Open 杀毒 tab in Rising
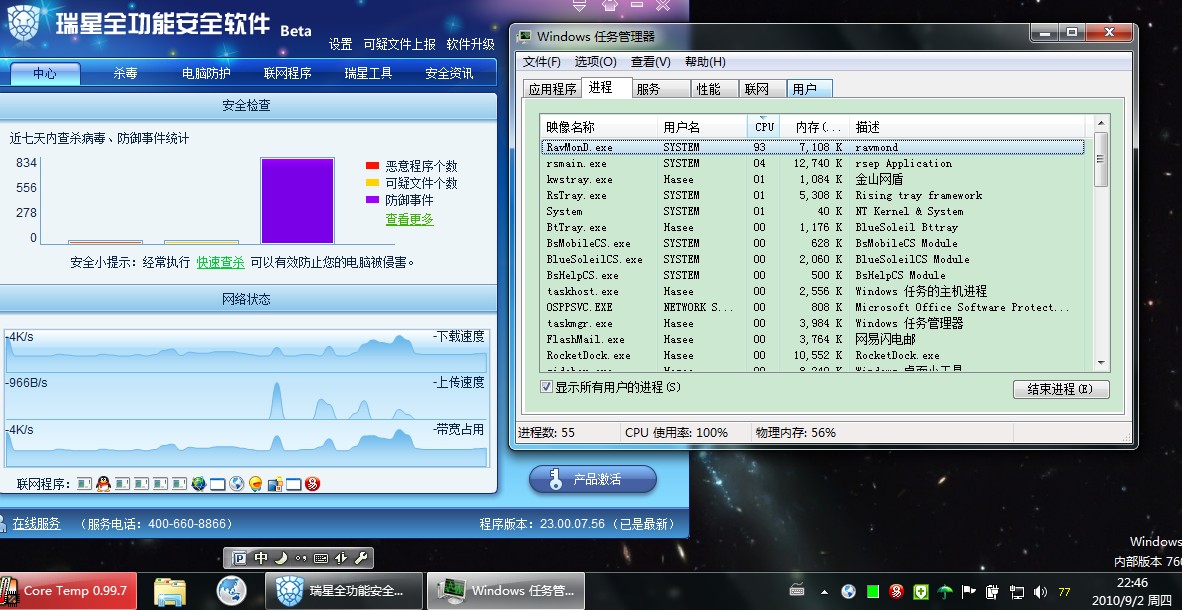This screenshot has width=1182, height=610. (125, 73)
